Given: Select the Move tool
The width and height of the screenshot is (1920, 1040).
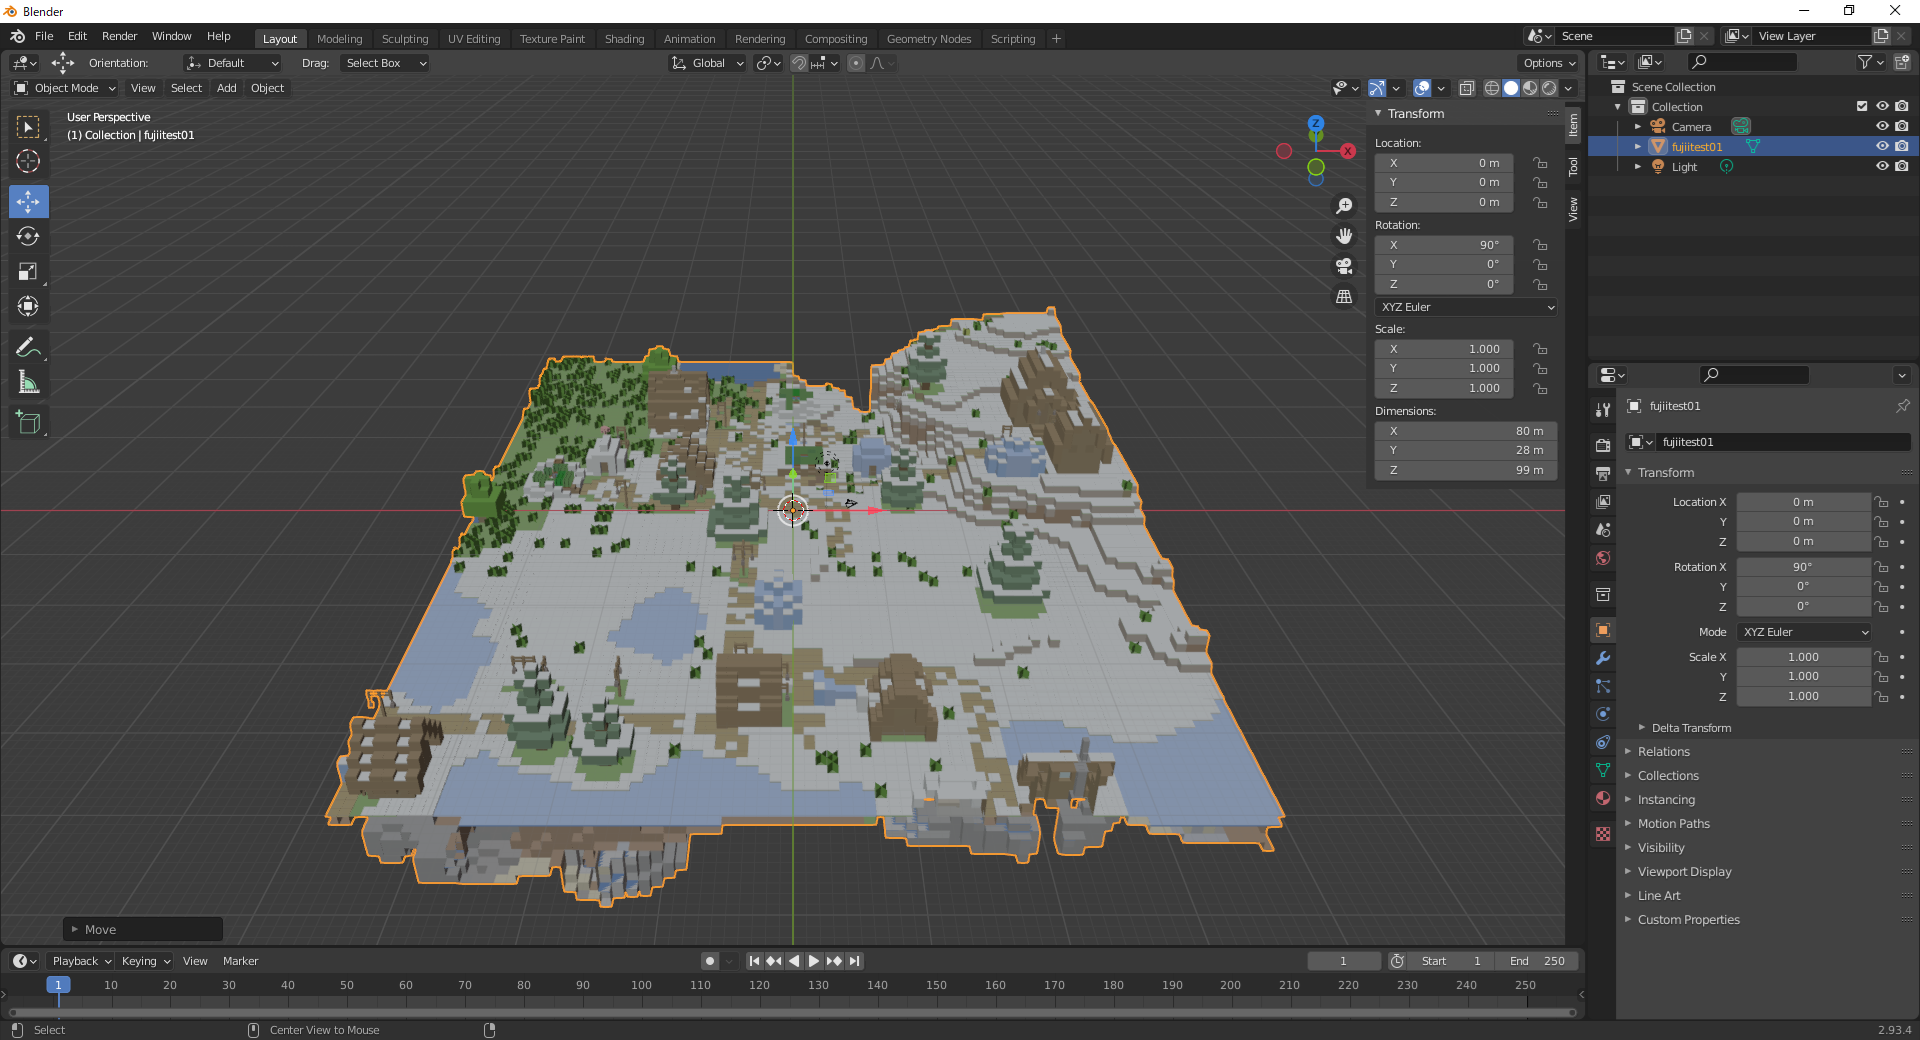Looking at the screenshot, I should 28,201.
